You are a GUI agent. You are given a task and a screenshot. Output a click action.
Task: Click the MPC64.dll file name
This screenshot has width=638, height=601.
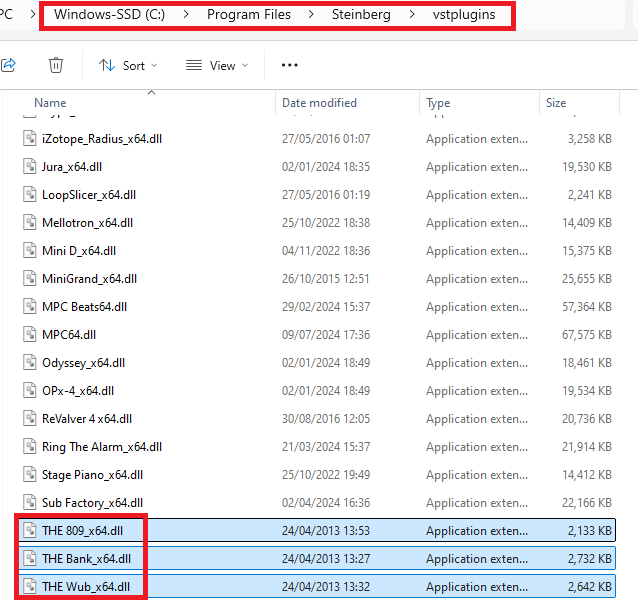69,335
